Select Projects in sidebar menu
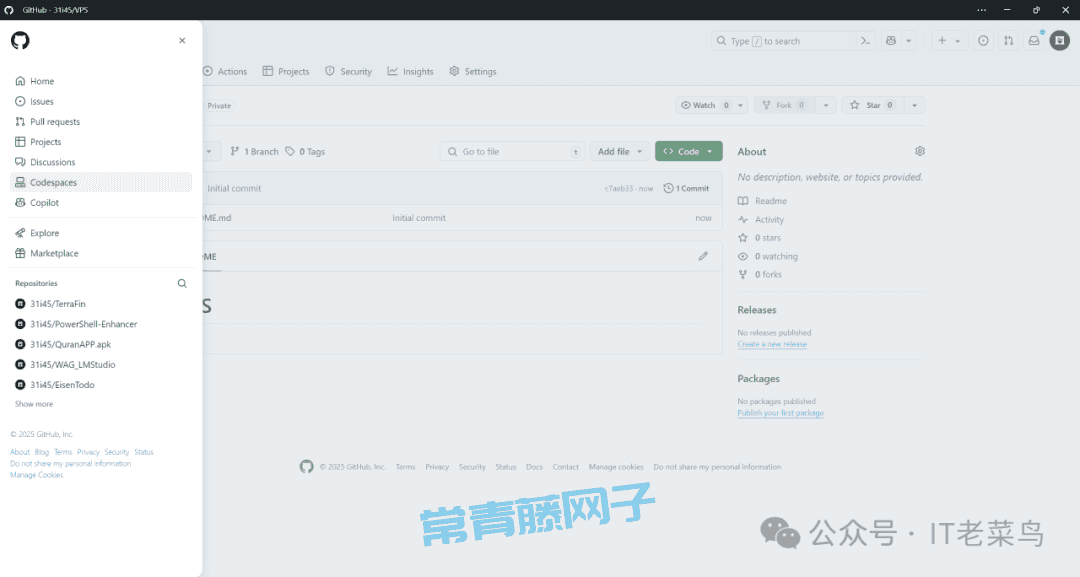The height and width of the screenshot is (577, 1080). (101, 142)
